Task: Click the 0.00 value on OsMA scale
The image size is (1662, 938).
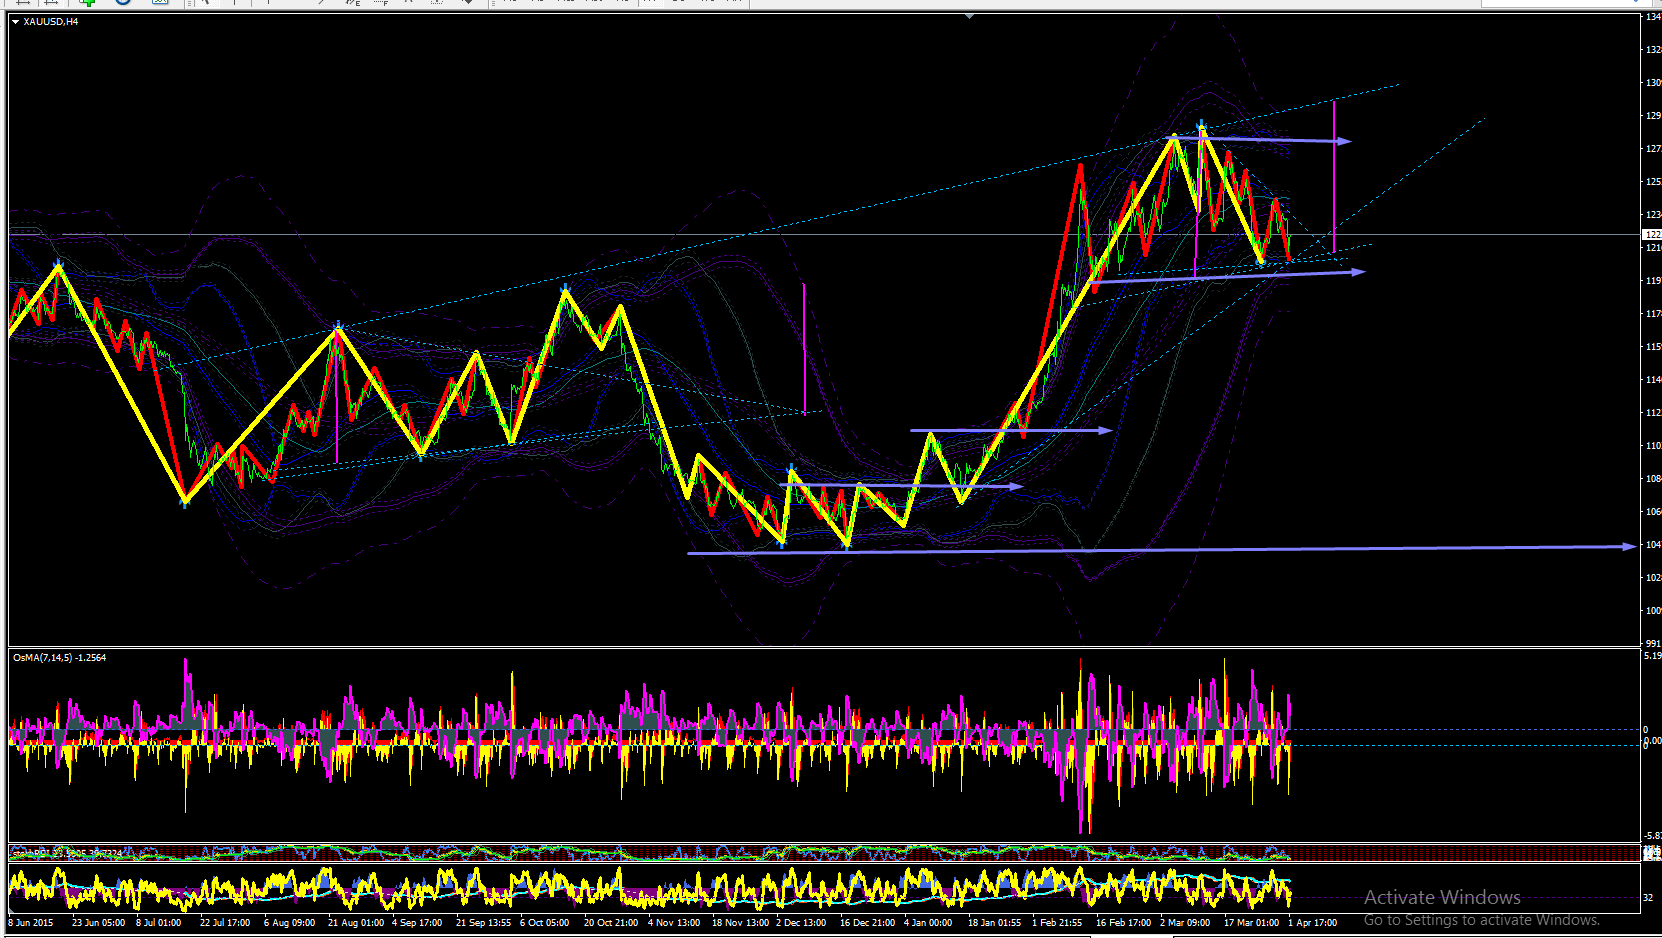Action: pyautogui.click(x=1652, y=741)
